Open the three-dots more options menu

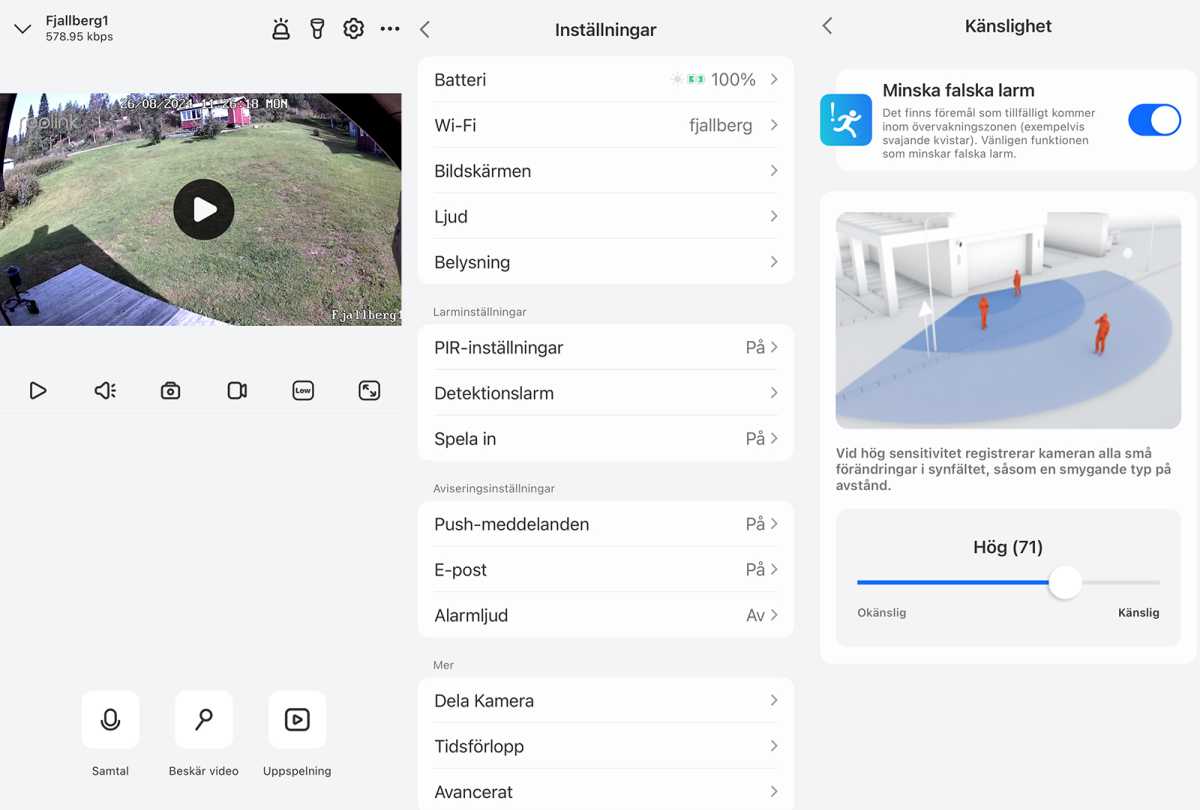390,29
